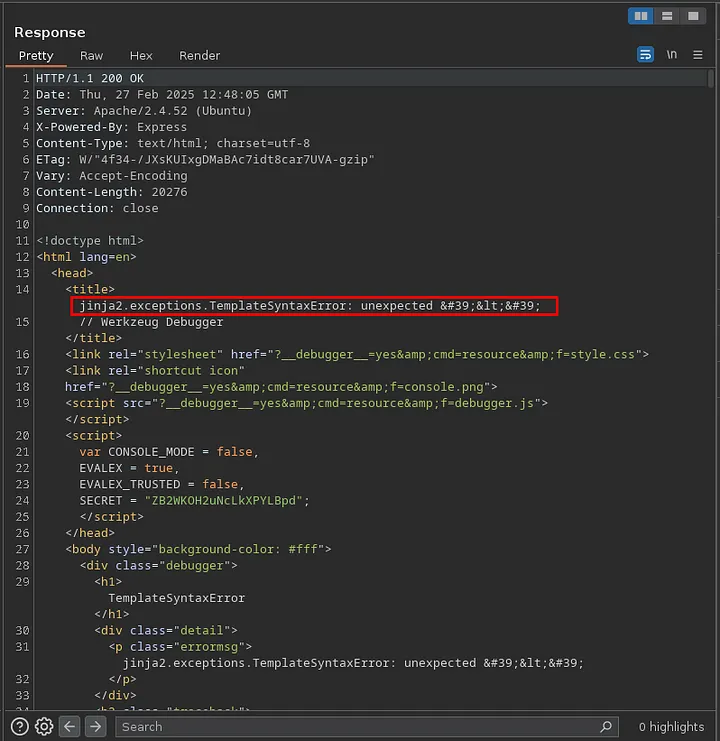The width and height of the screenshot is (720, 741).
Task: Switch to top-bottom layout view
Action: [667, 16]
